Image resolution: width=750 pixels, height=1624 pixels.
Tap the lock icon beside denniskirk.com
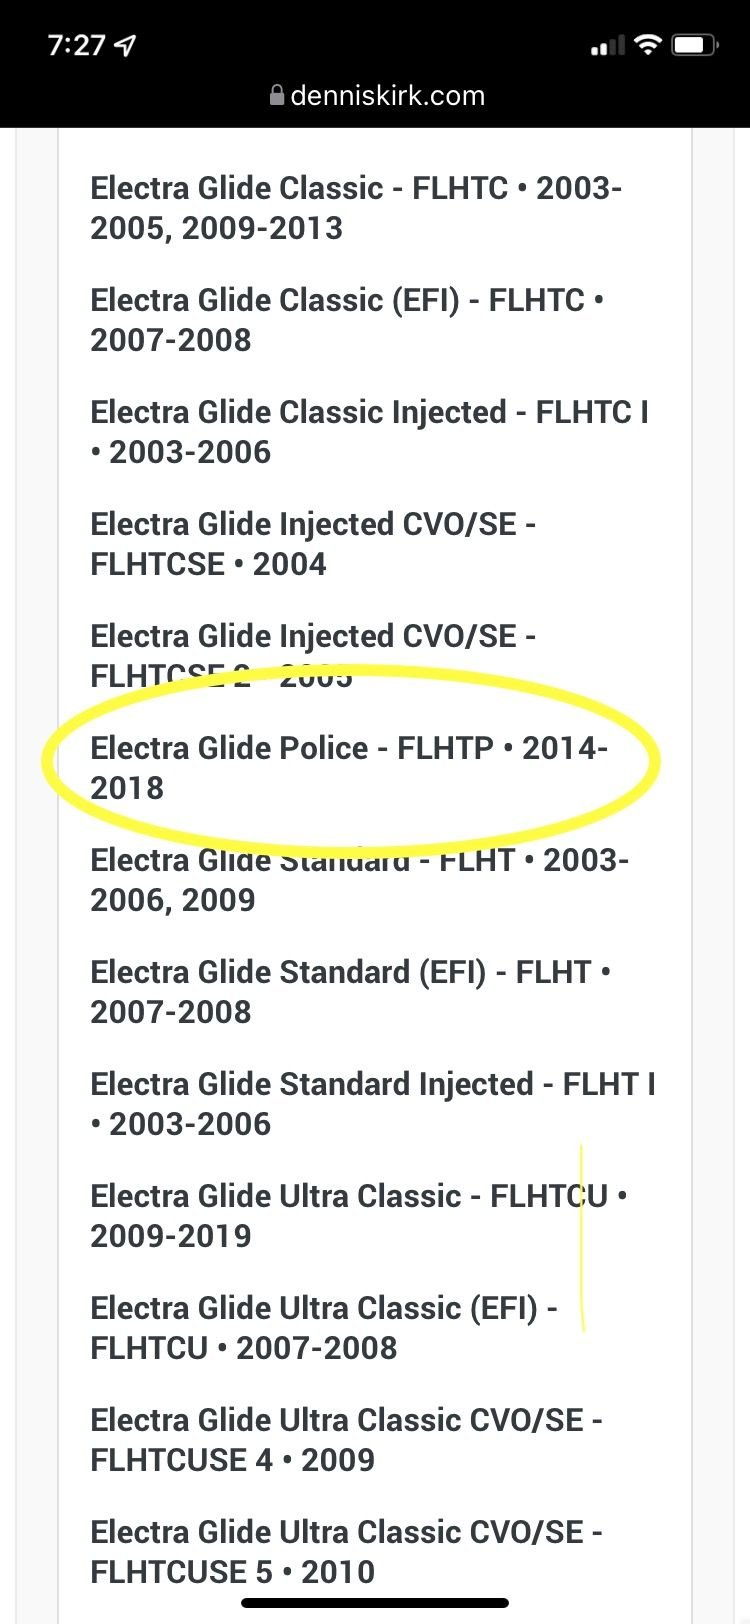277,96
